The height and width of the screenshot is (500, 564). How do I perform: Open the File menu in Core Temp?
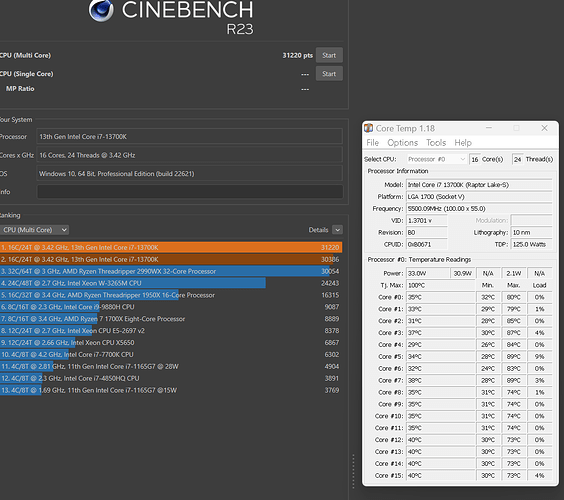pos(372,143)
